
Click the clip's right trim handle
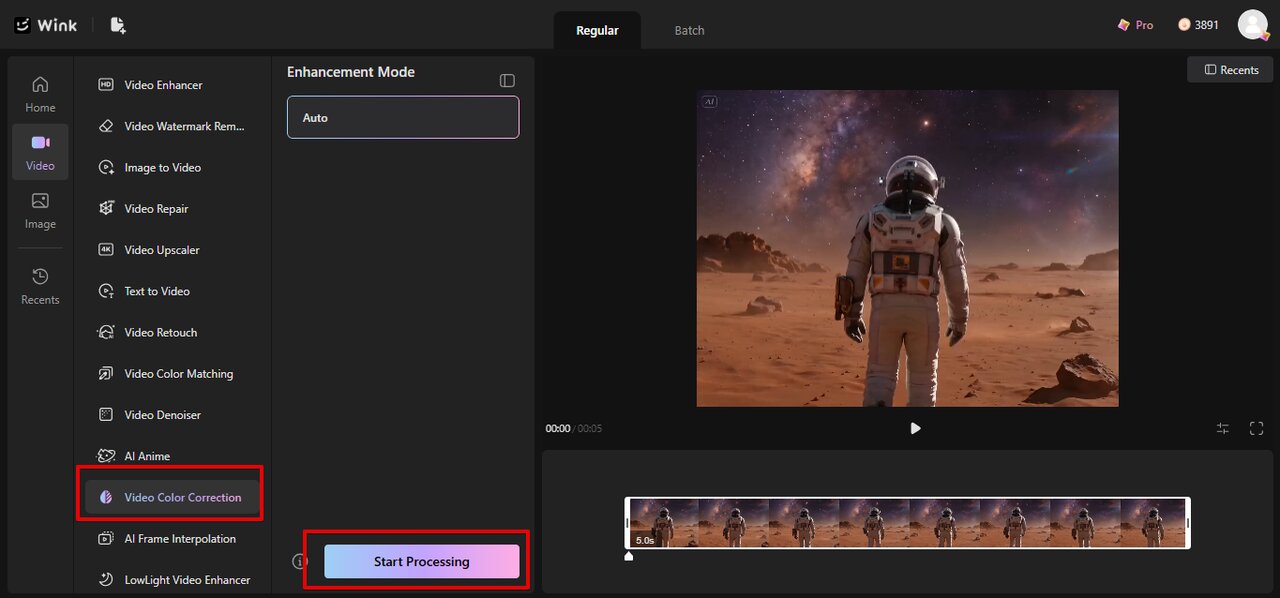pyautogui.click(x=1187, y=523)
